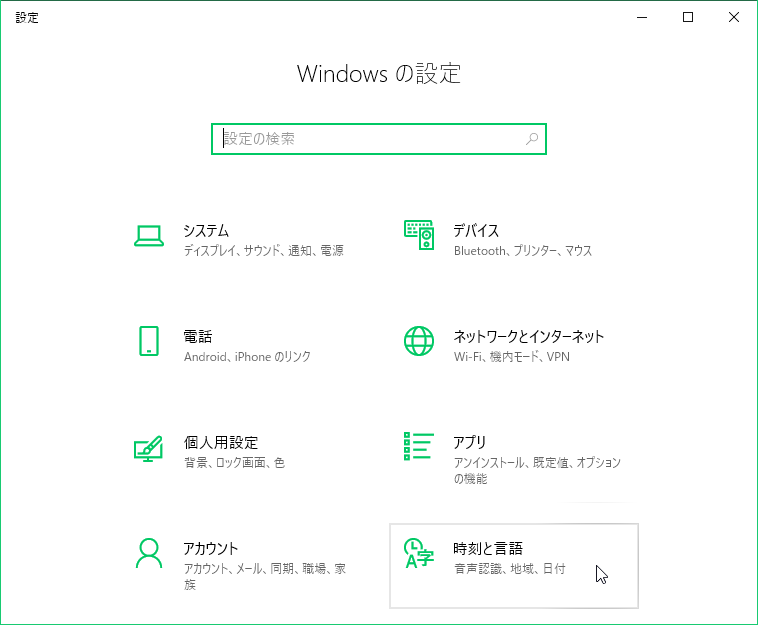Open ネットワークとインターネット title
Viewport: 758px width, 625px height.
[x=528, y=336]
